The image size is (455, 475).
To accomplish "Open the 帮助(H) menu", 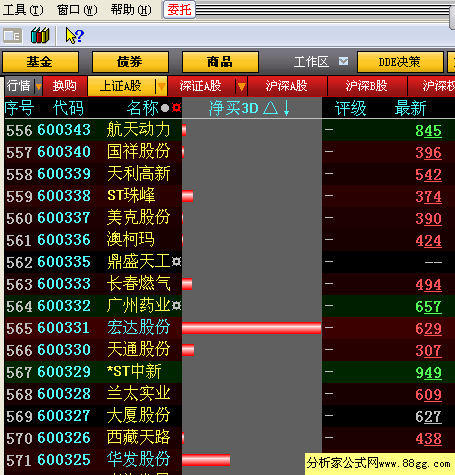I will (131, 10).
